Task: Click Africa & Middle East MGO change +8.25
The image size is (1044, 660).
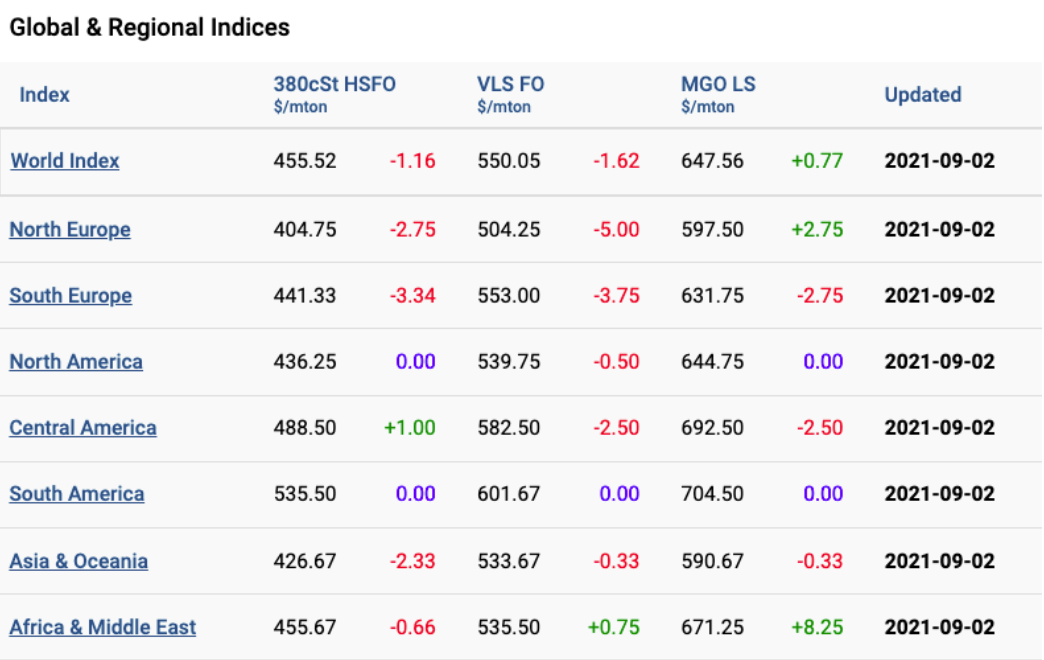Action: click(x=817, y=628)
